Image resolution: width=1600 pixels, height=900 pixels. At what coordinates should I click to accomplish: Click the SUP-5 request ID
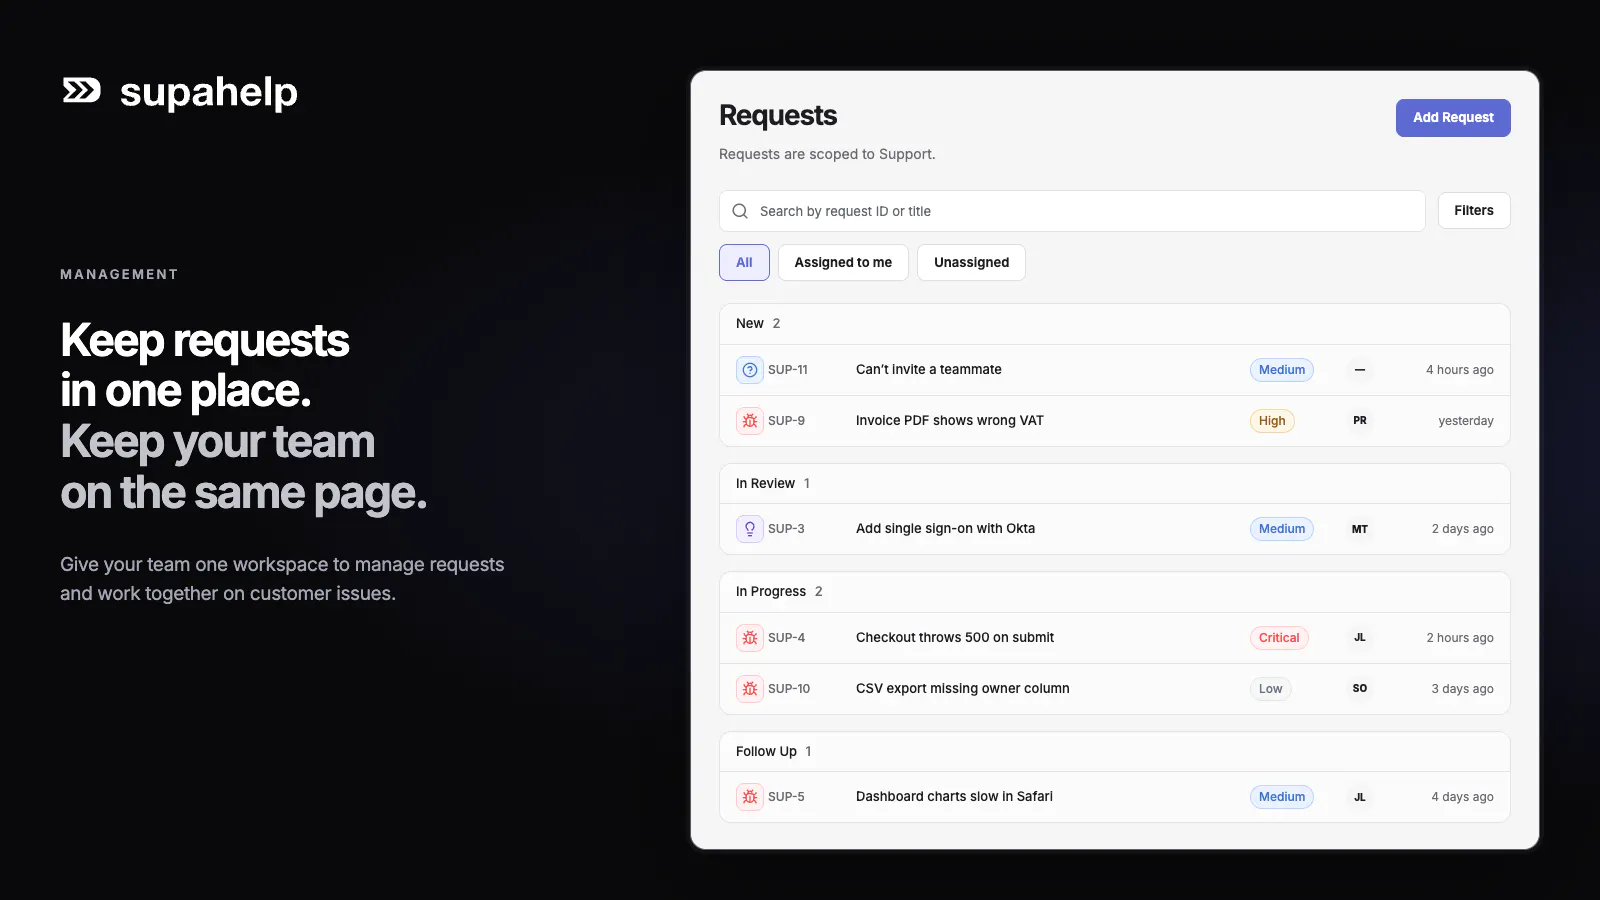point(786,797)
